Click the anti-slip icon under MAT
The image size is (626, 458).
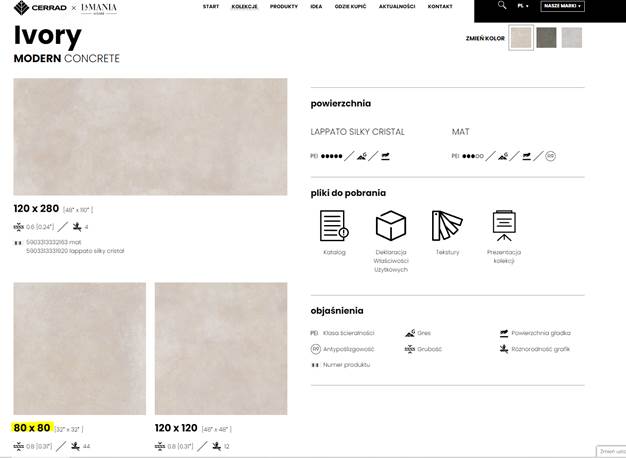(551, 156)
